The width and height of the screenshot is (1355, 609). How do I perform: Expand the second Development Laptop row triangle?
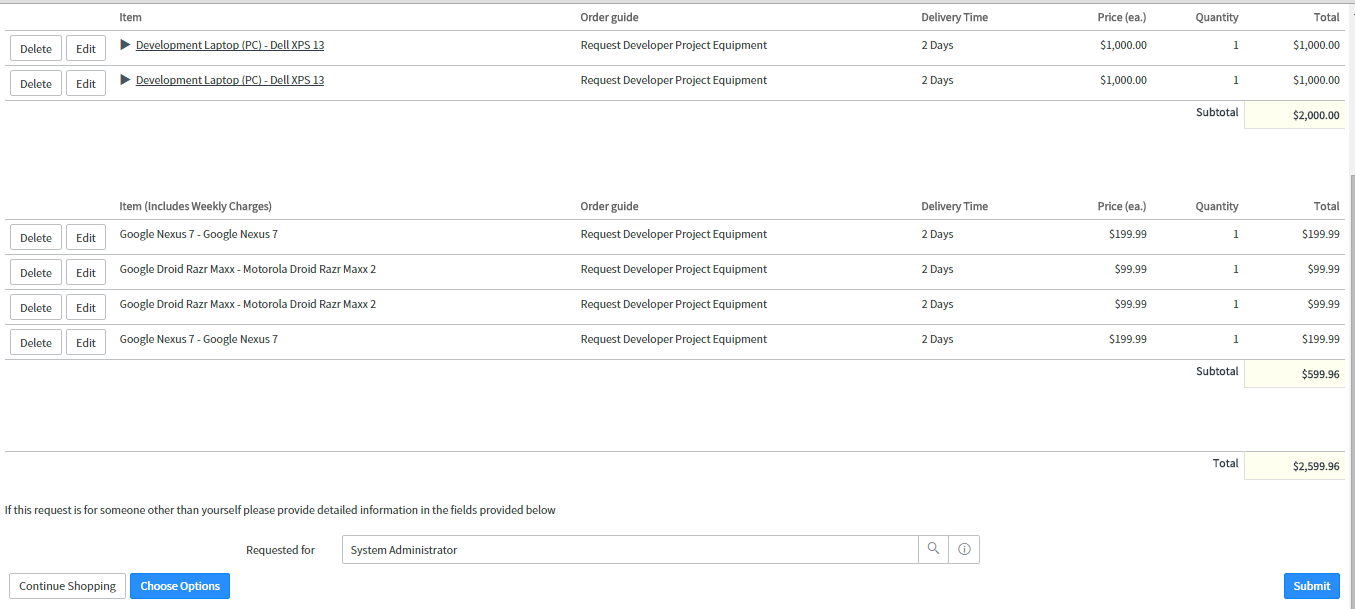(x=125, y=80)
